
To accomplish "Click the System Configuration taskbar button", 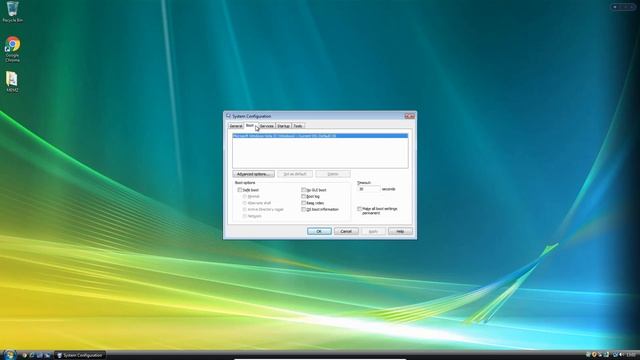I will click(x=80, y=355).
